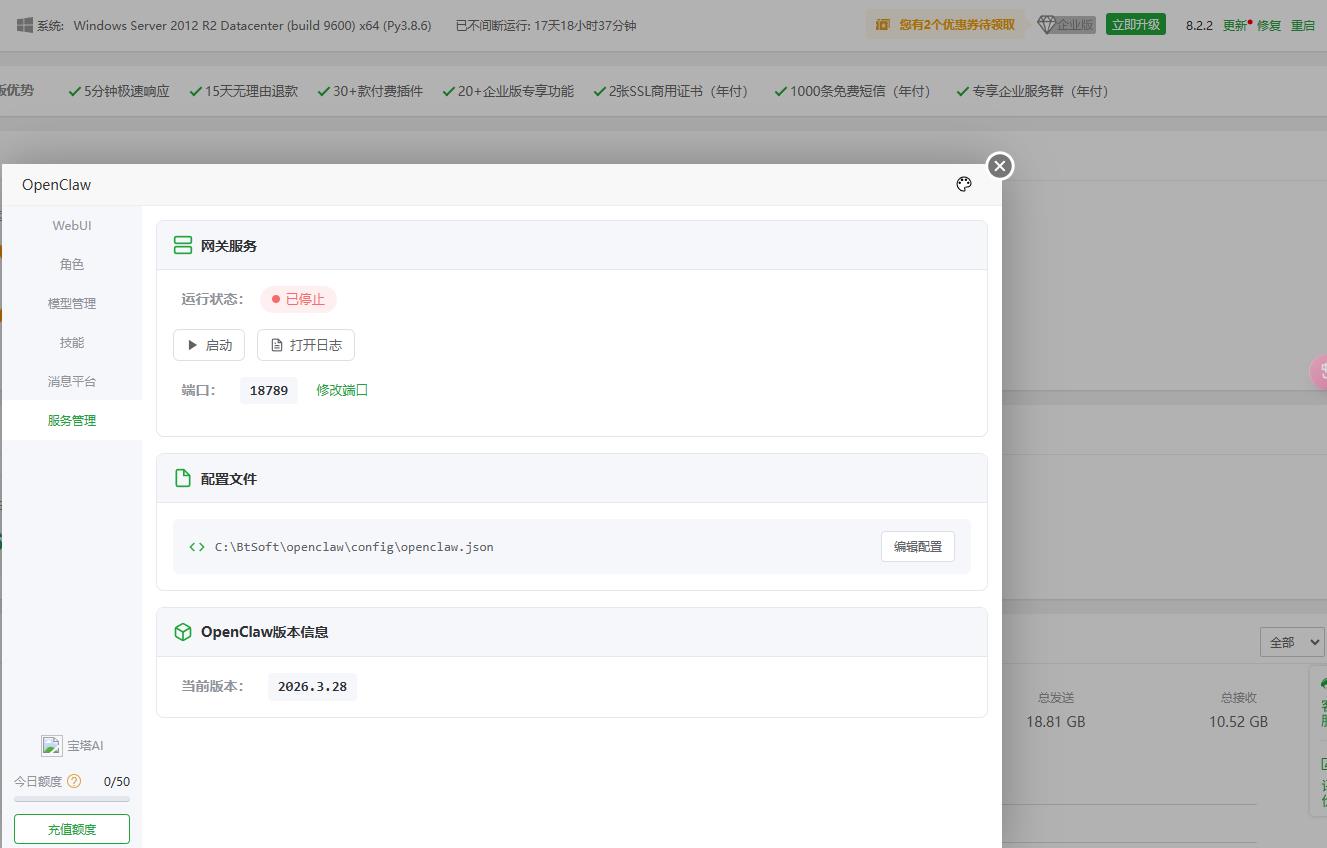This screenshot has width=1327, height=848.
Task: Click the daily quota progress bar
Action: (72, 799)
